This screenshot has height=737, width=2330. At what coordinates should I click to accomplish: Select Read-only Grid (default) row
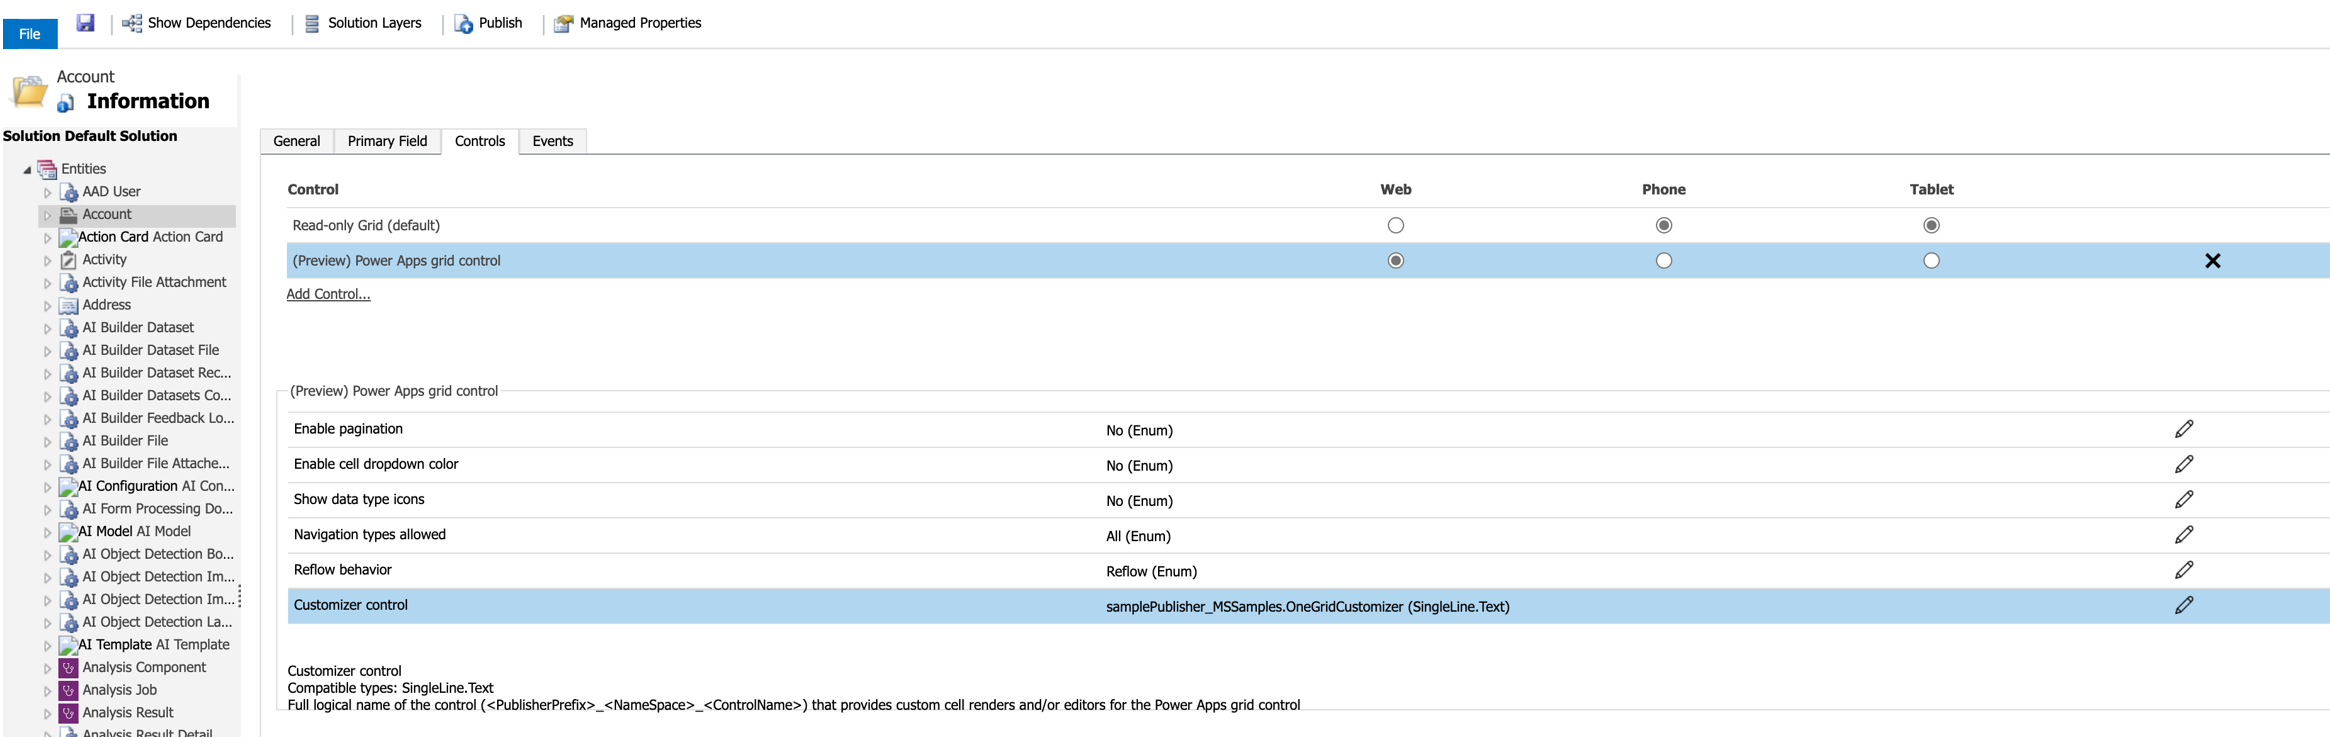pos(1308,226)
